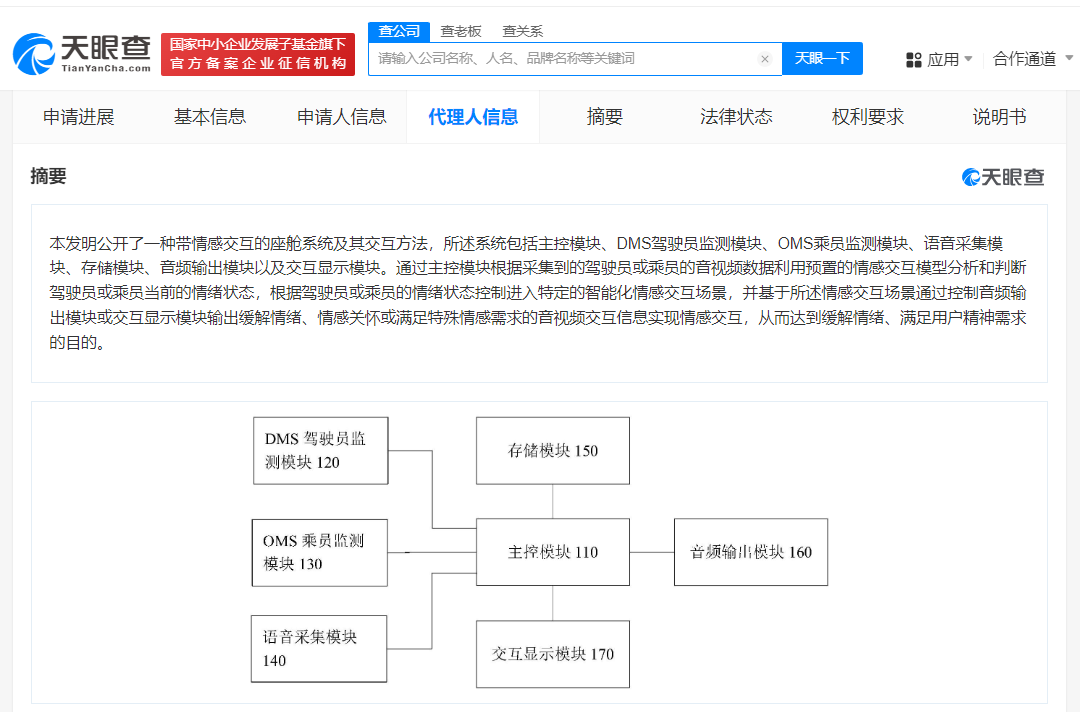Viewport: 1080px width, 712px height.
Task: Switch to the 查老板 search tab
Action: point(461,31)
